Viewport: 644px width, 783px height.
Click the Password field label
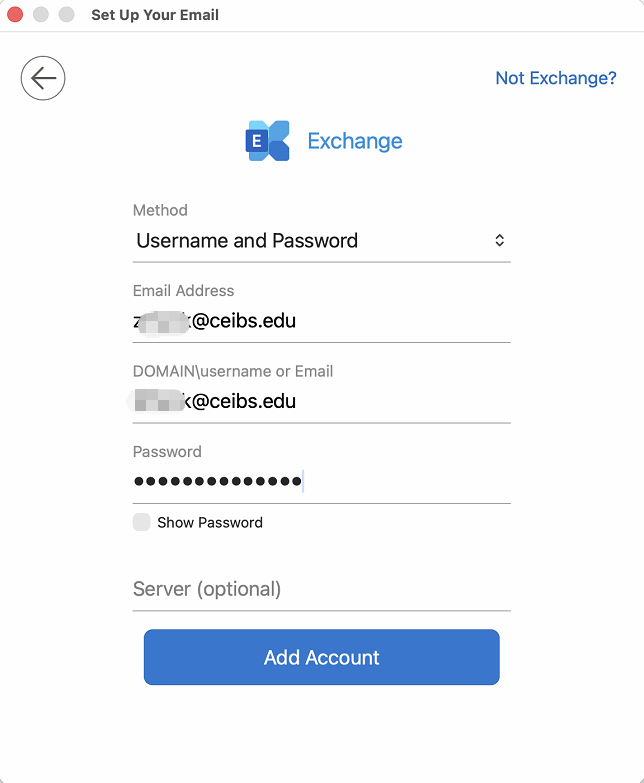(x=167, y=452)
